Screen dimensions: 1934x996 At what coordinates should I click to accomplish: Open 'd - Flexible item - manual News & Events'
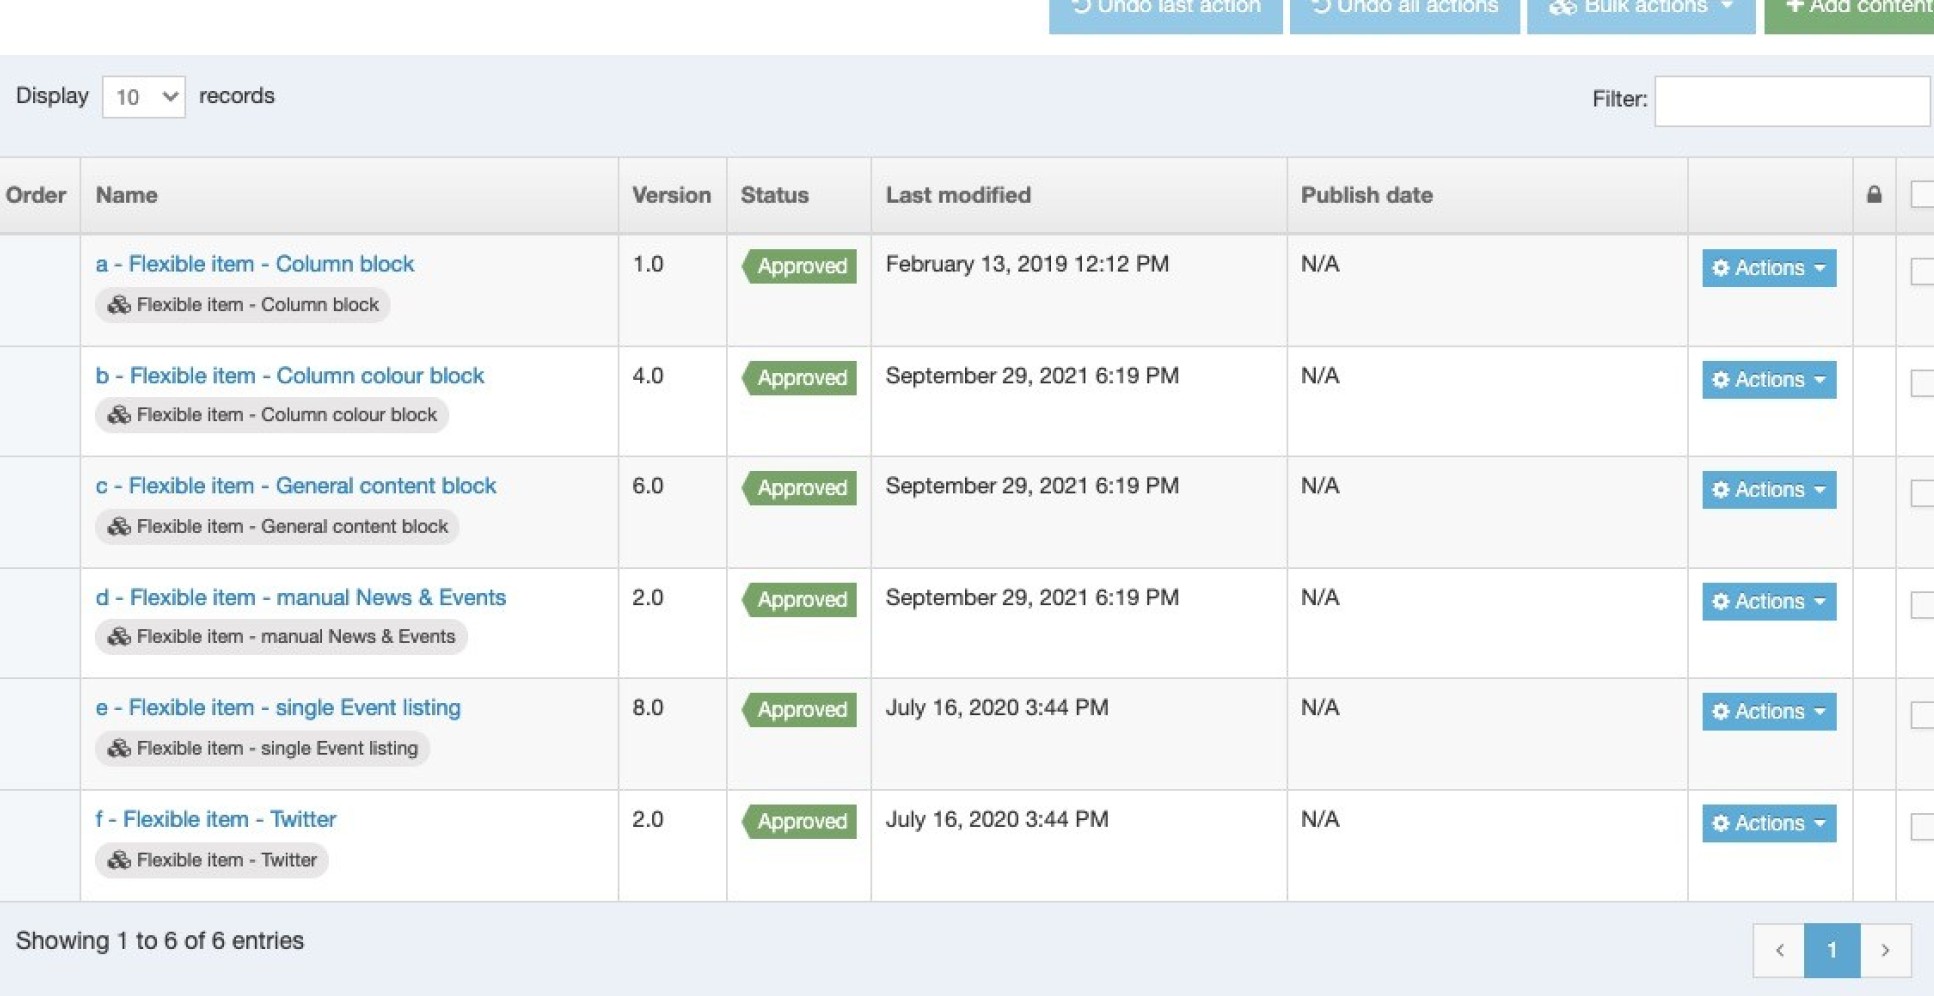[x=300, y=597]
